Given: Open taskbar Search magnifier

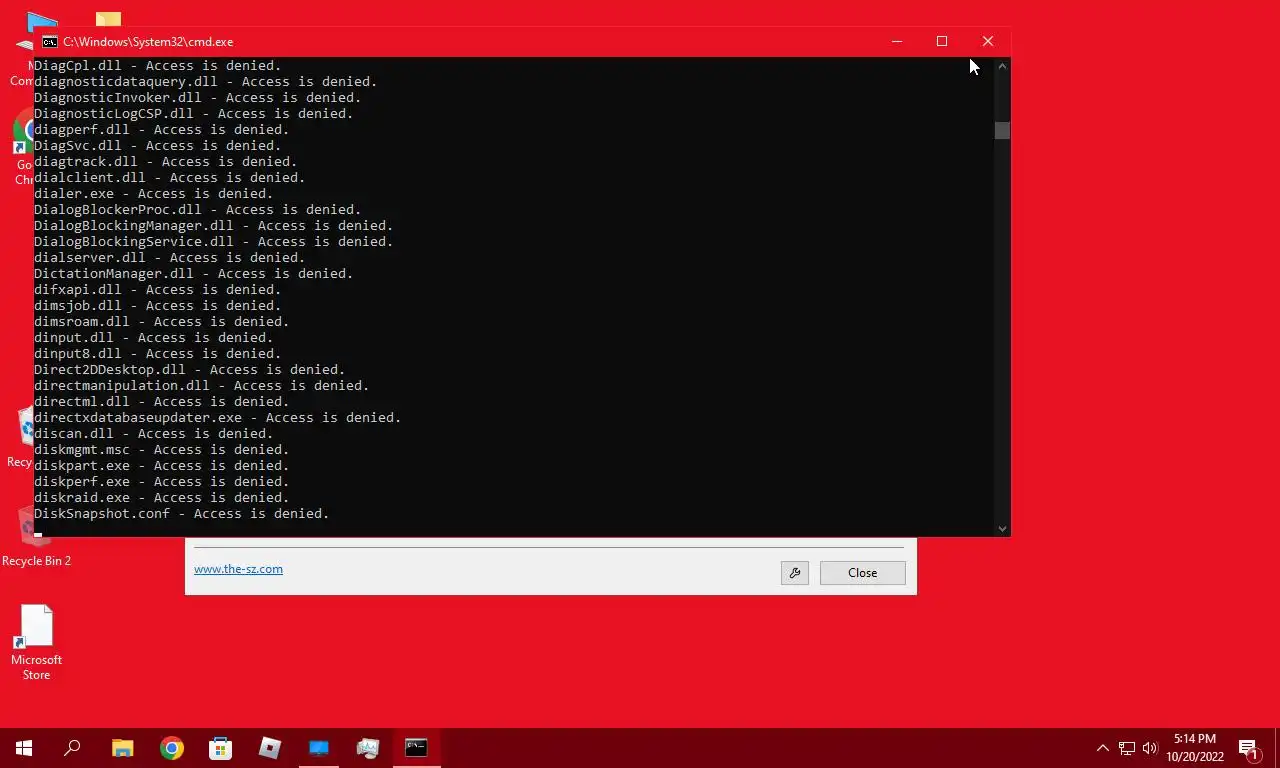Looking at the screenshot, I should click(x=72, y=748).
